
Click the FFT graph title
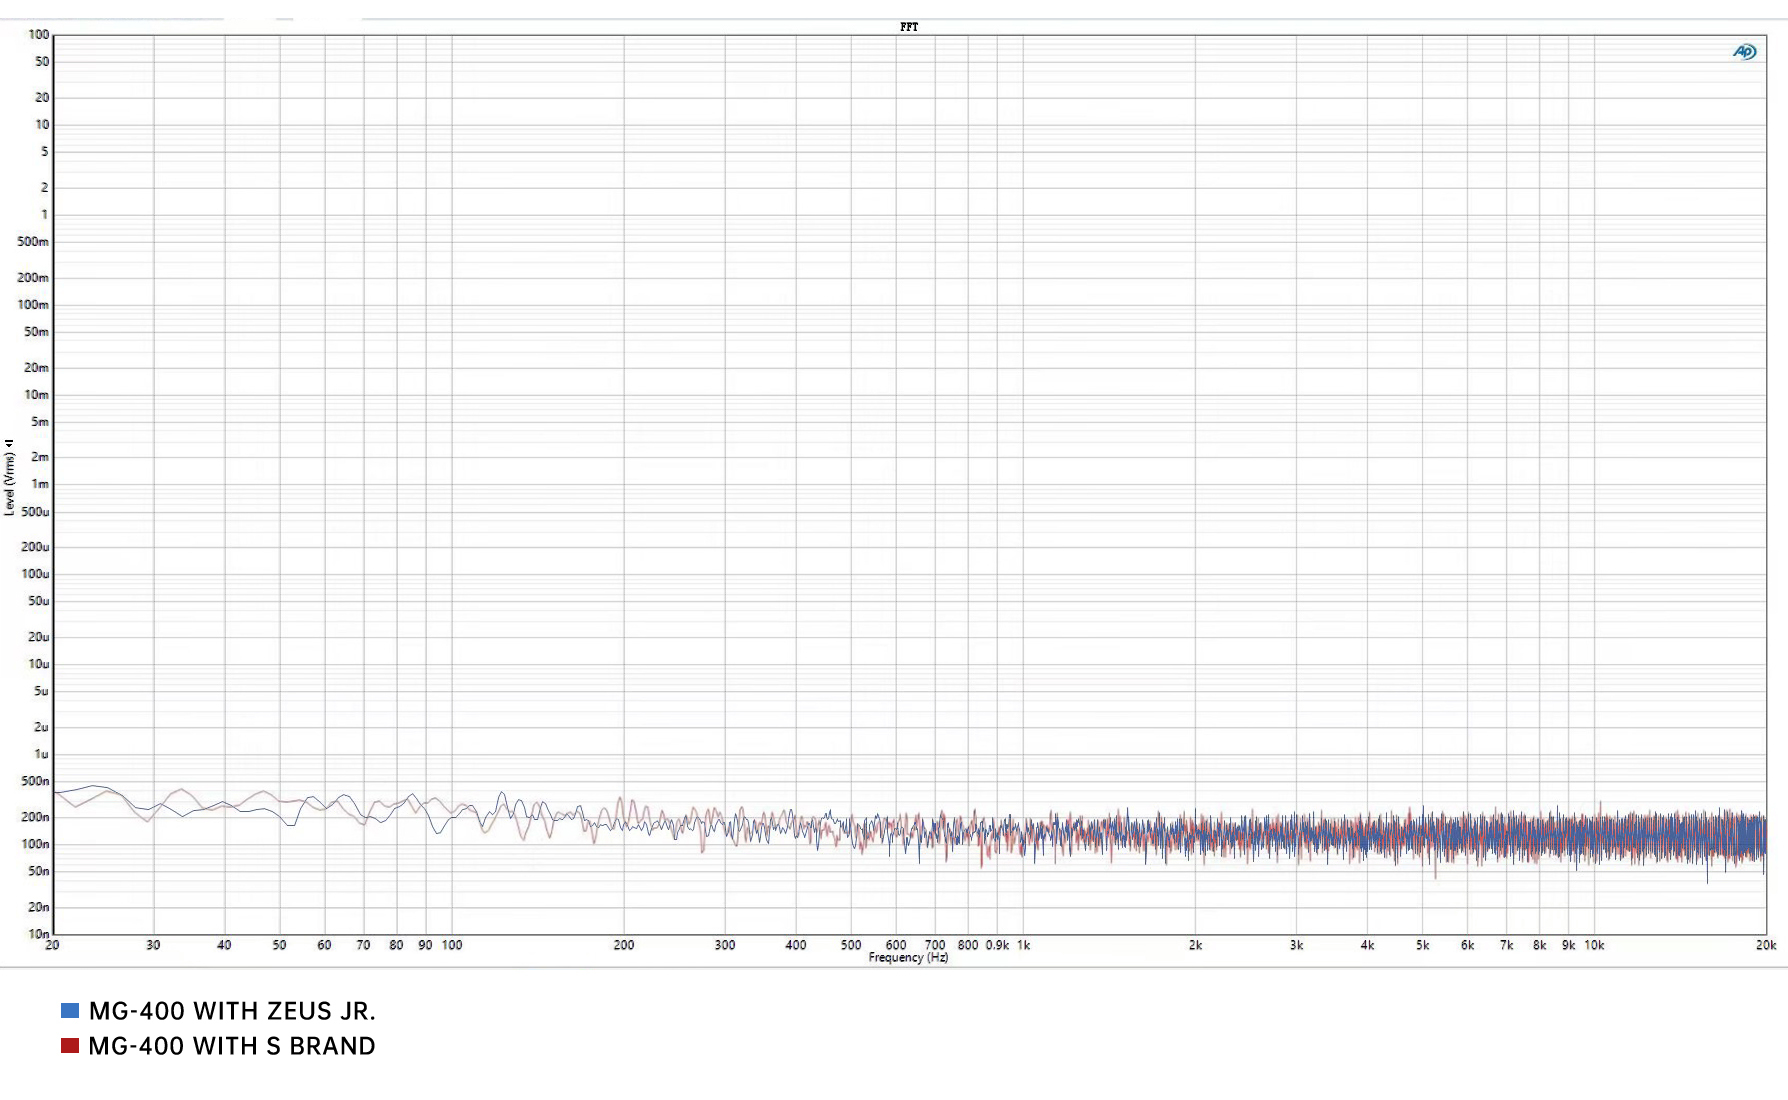coord(908,27)
